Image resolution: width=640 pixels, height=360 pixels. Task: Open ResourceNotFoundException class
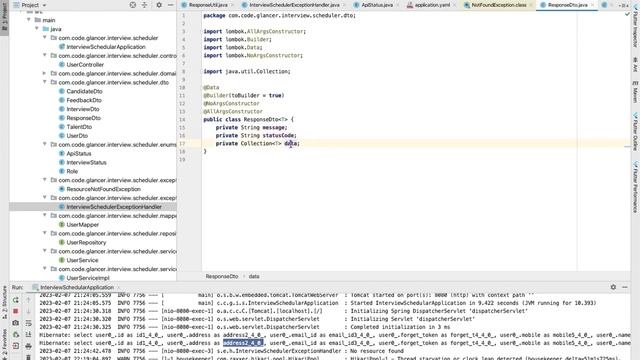tap(103, 189)
